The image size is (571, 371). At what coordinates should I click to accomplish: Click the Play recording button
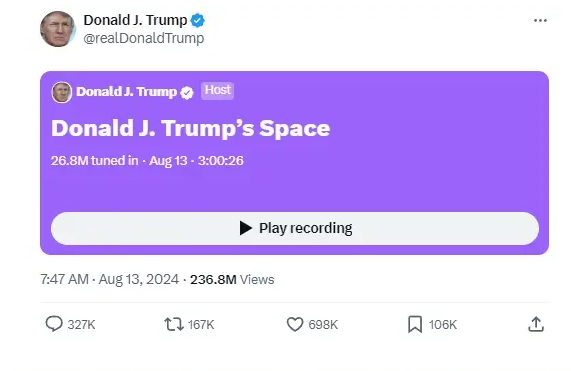point(295,228)
